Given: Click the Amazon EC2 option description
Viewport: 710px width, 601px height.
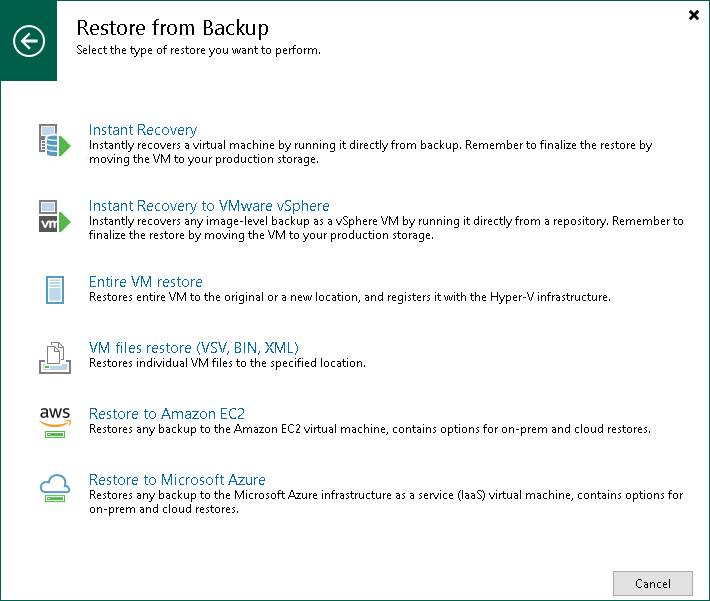Looking at the screenshot, I should pos(369,429).
